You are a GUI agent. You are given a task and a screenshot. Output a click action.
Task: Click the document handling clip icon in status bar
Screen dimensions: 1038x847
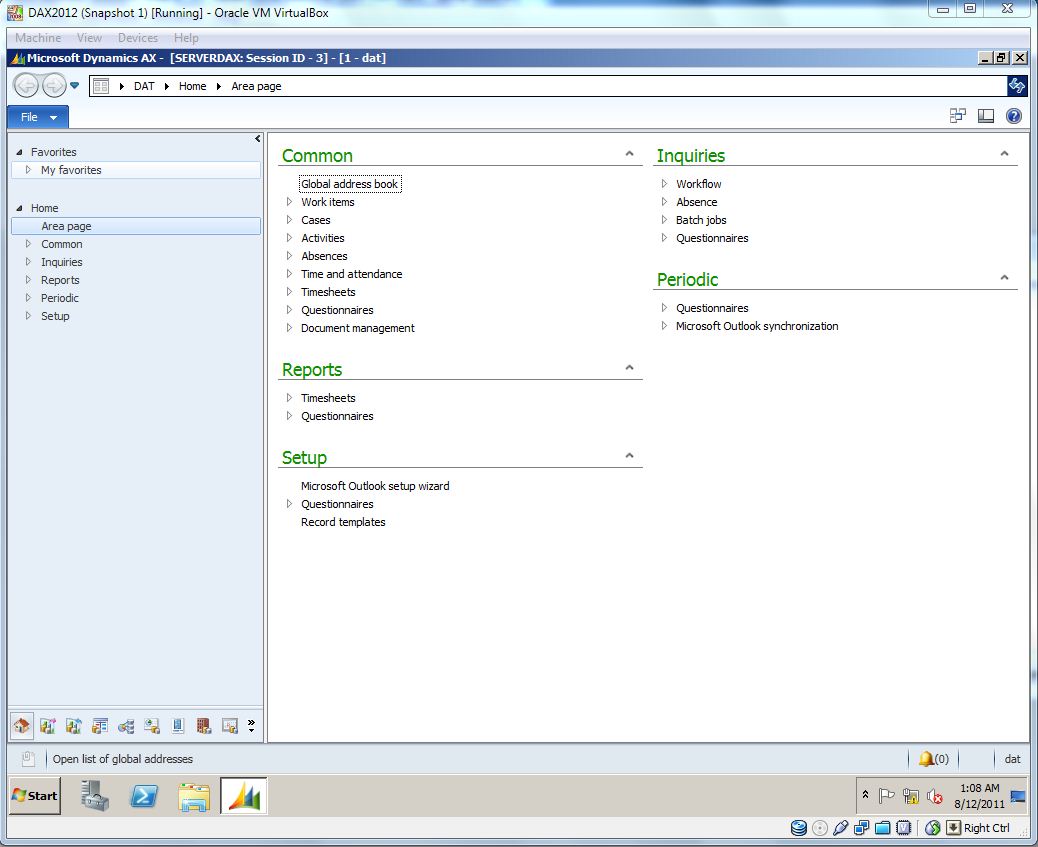coord(28,759)
